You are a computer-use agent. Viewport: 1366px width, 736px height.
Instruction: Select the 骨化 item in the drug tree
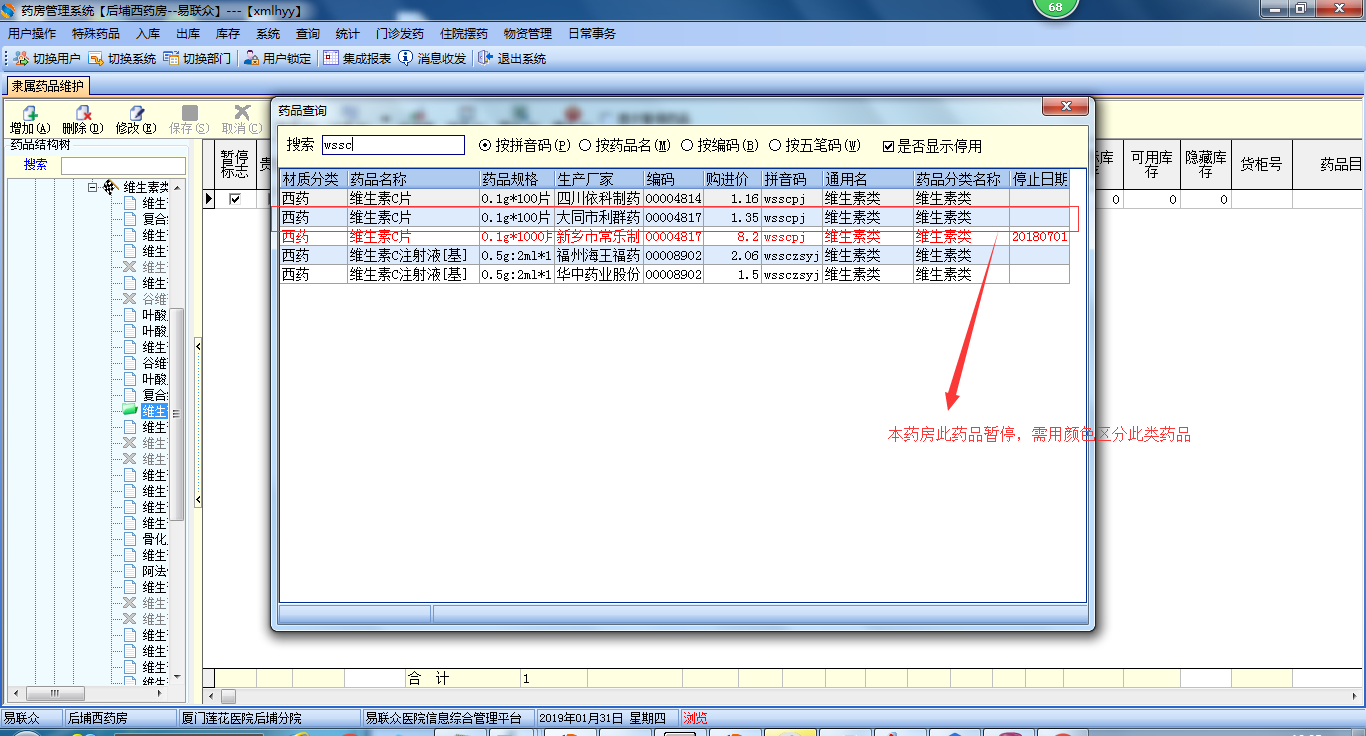click(154, 539)
